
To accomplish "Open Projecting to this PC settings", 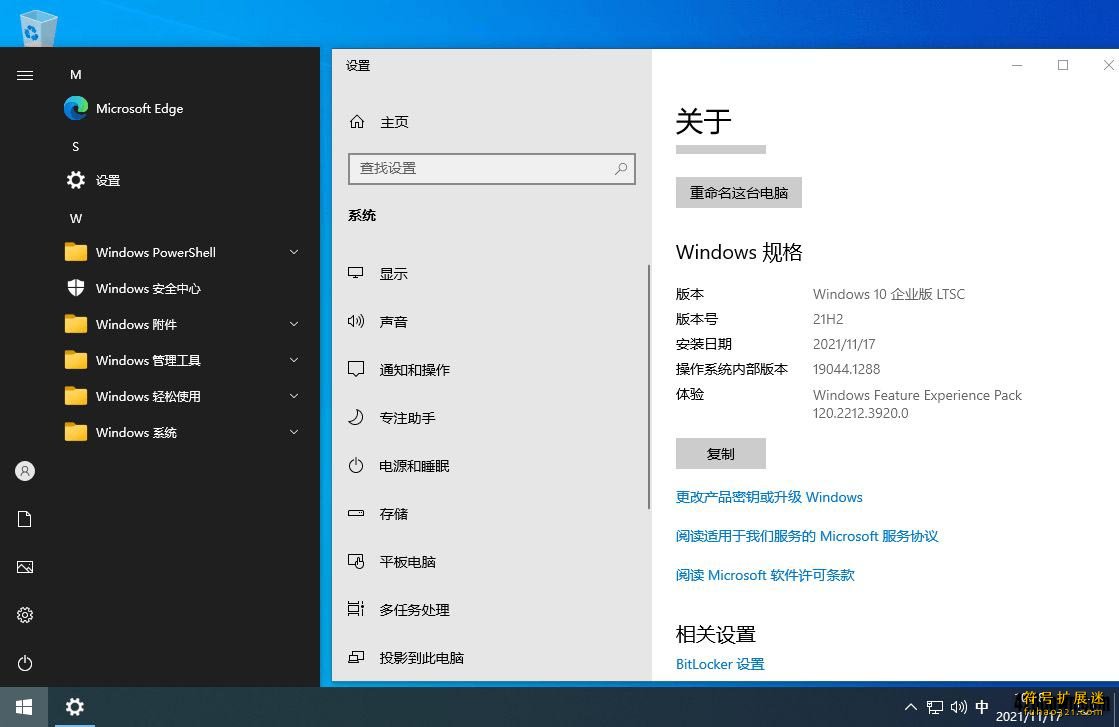I will pos(420,657).
